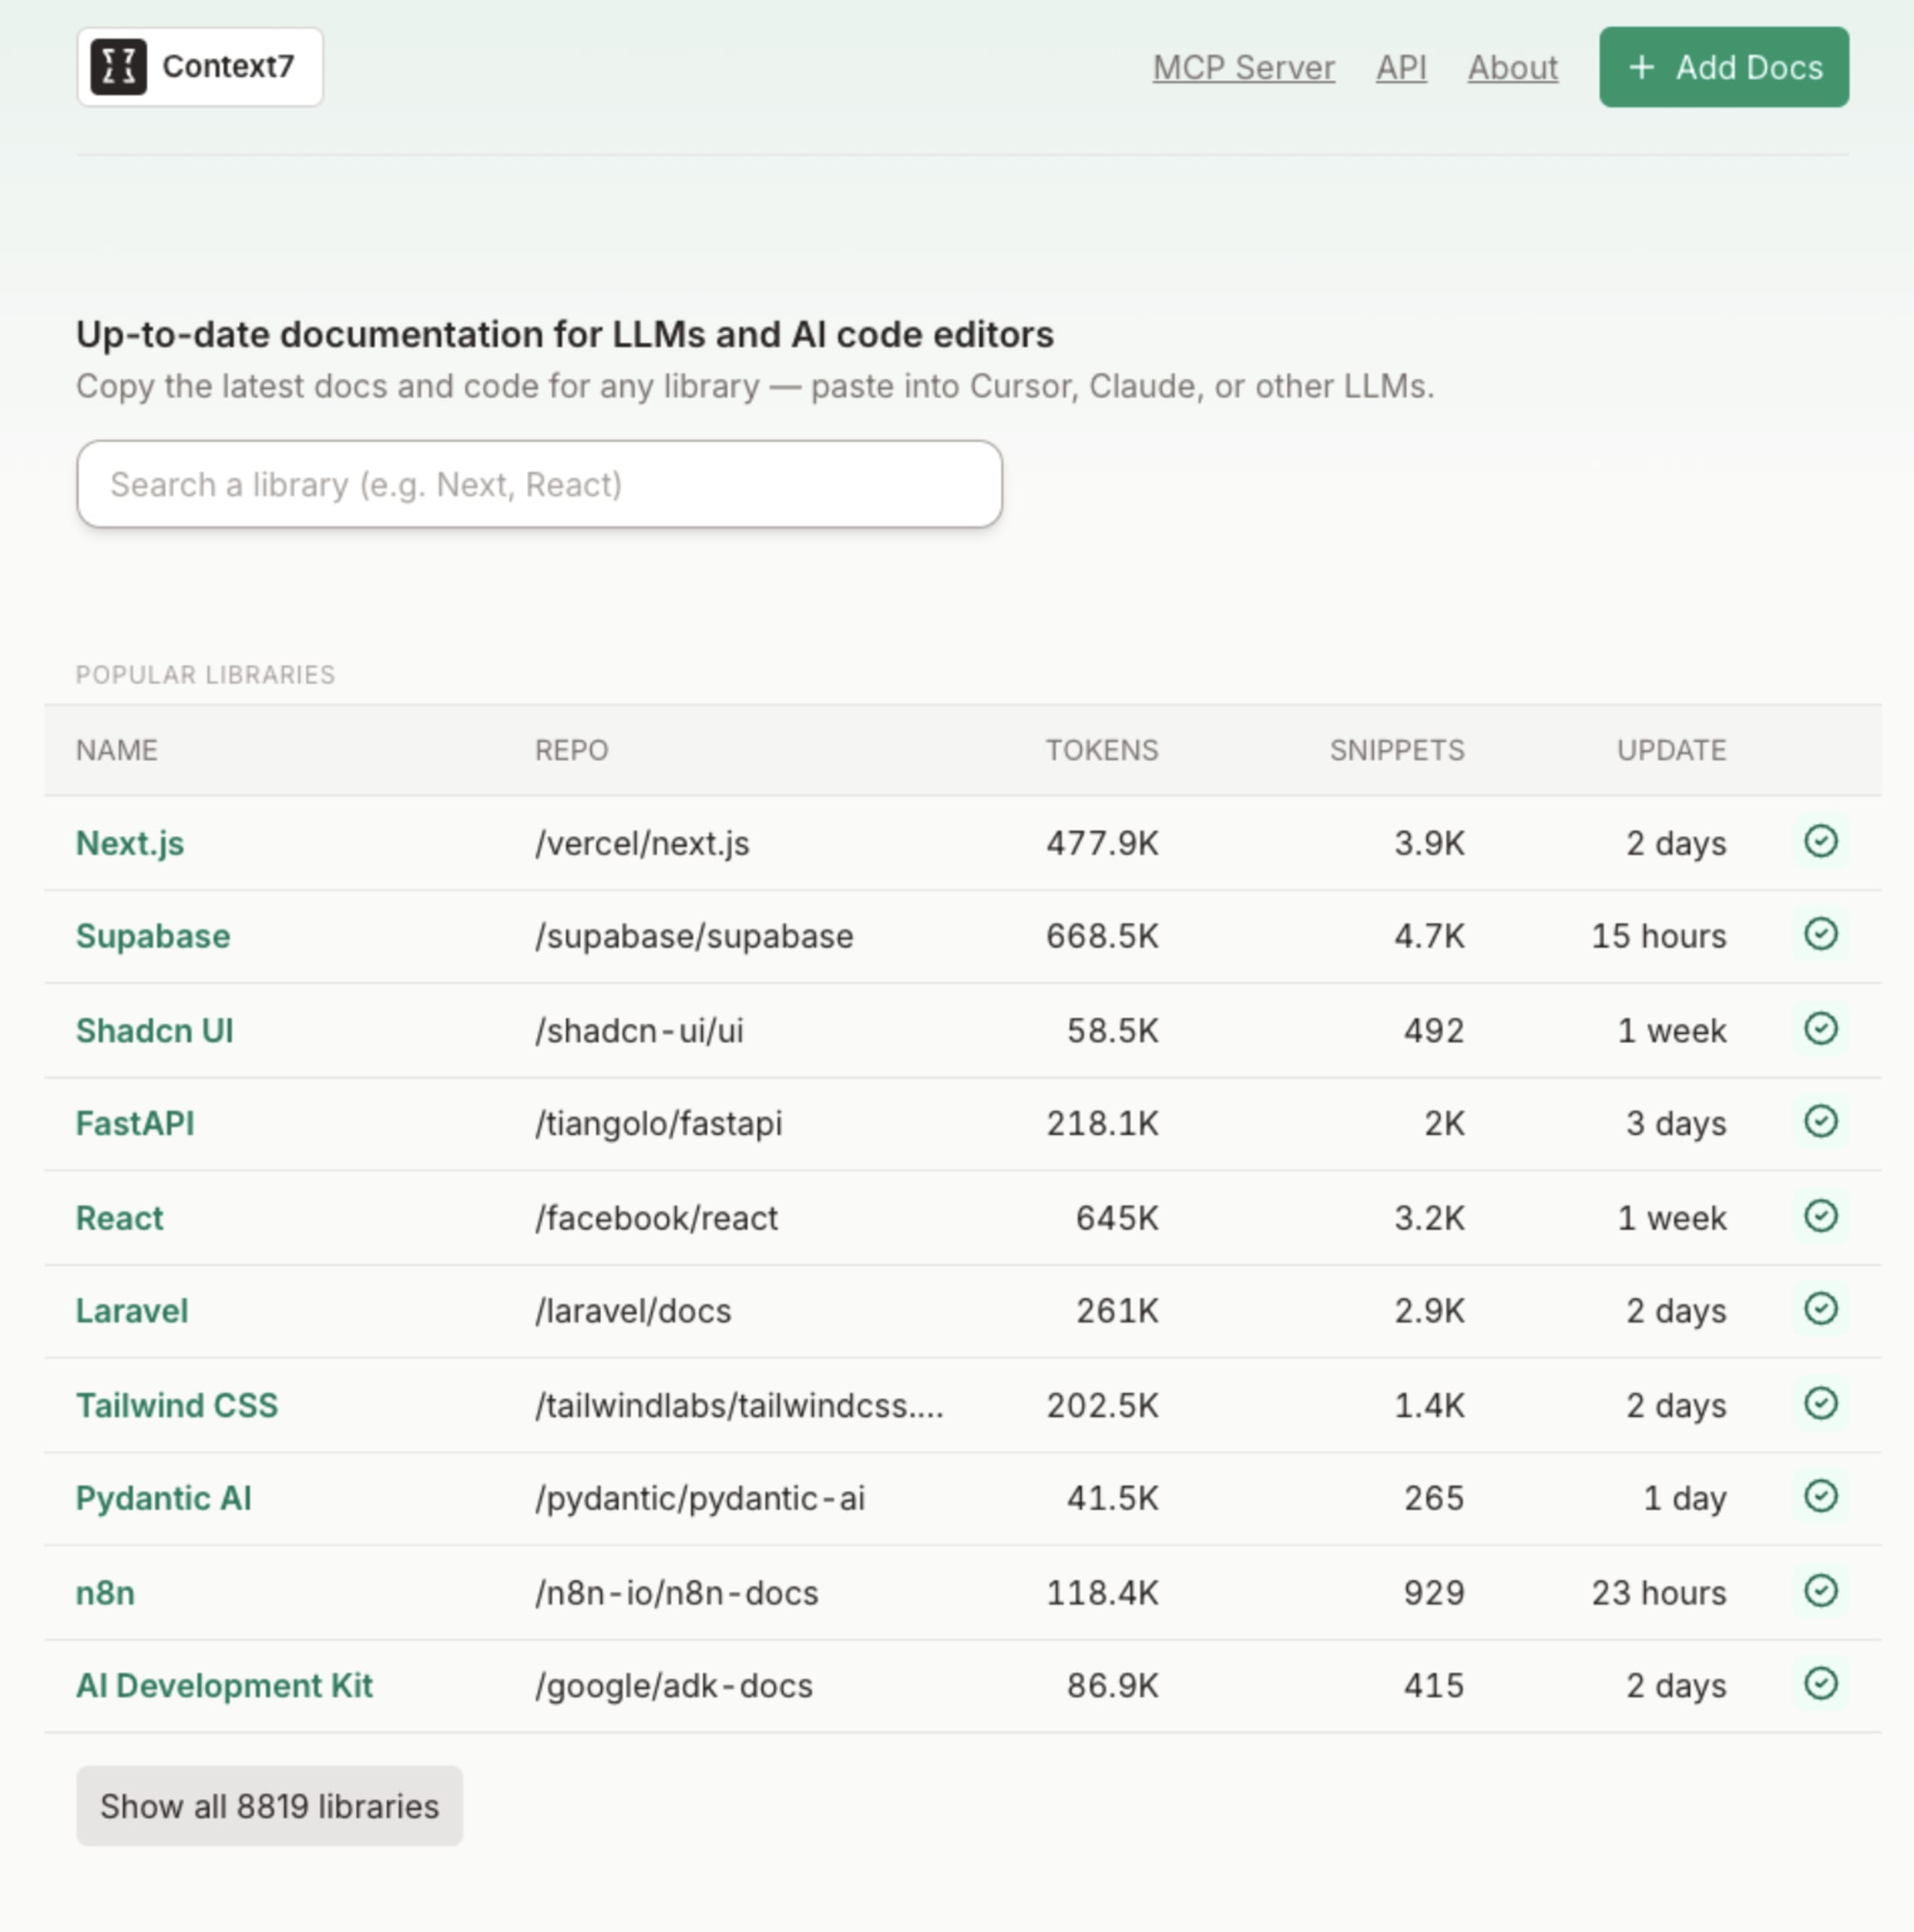
Task: Click the /pydantic/pydantic-ai repo text
Action: [700, 1498]
